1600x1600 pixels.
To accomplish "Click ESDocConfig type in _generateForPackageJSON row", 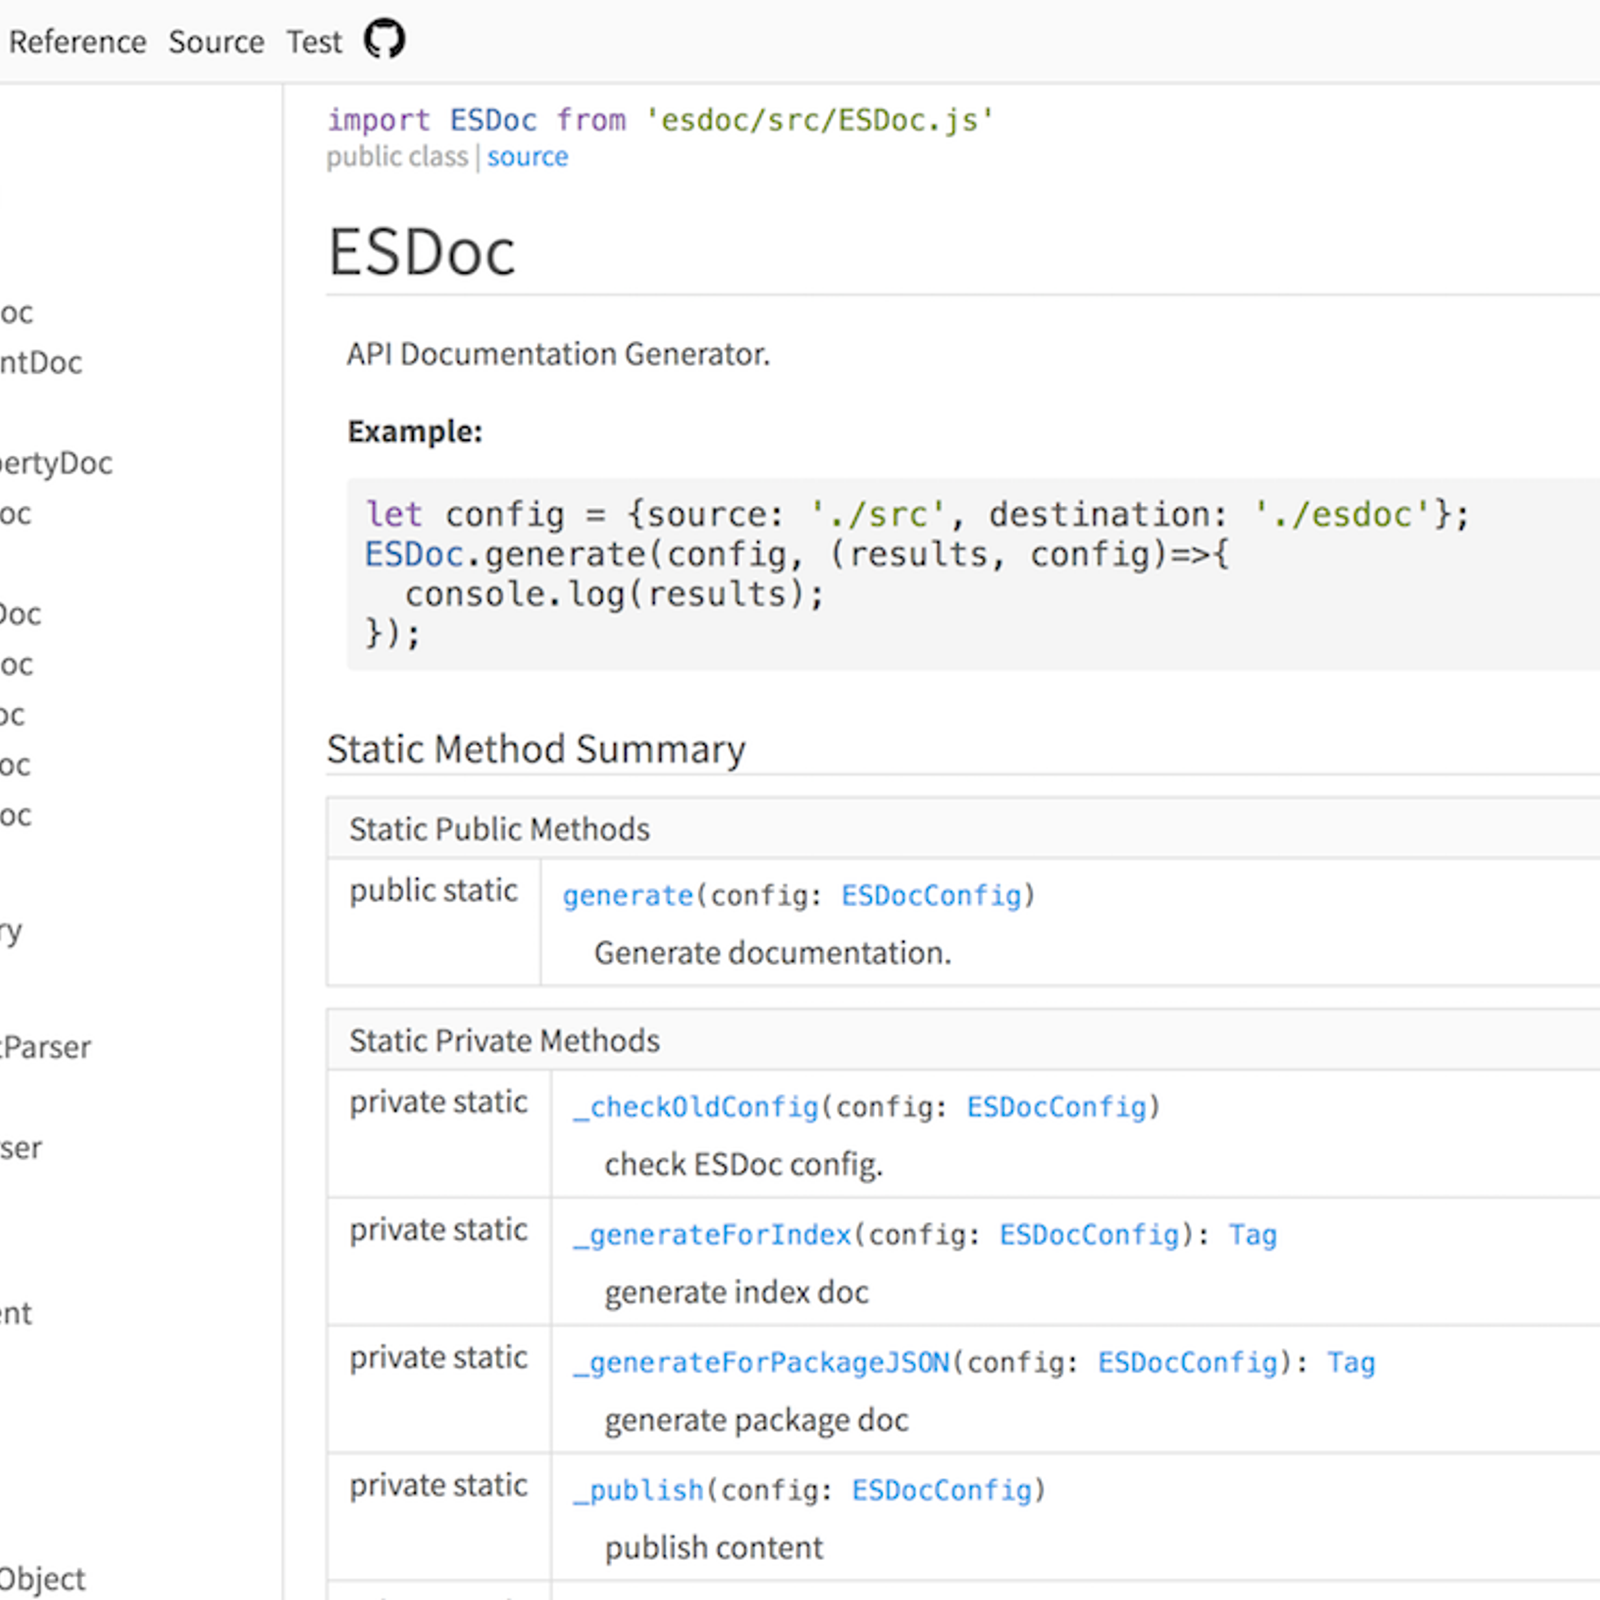I will (1187, 1363).
